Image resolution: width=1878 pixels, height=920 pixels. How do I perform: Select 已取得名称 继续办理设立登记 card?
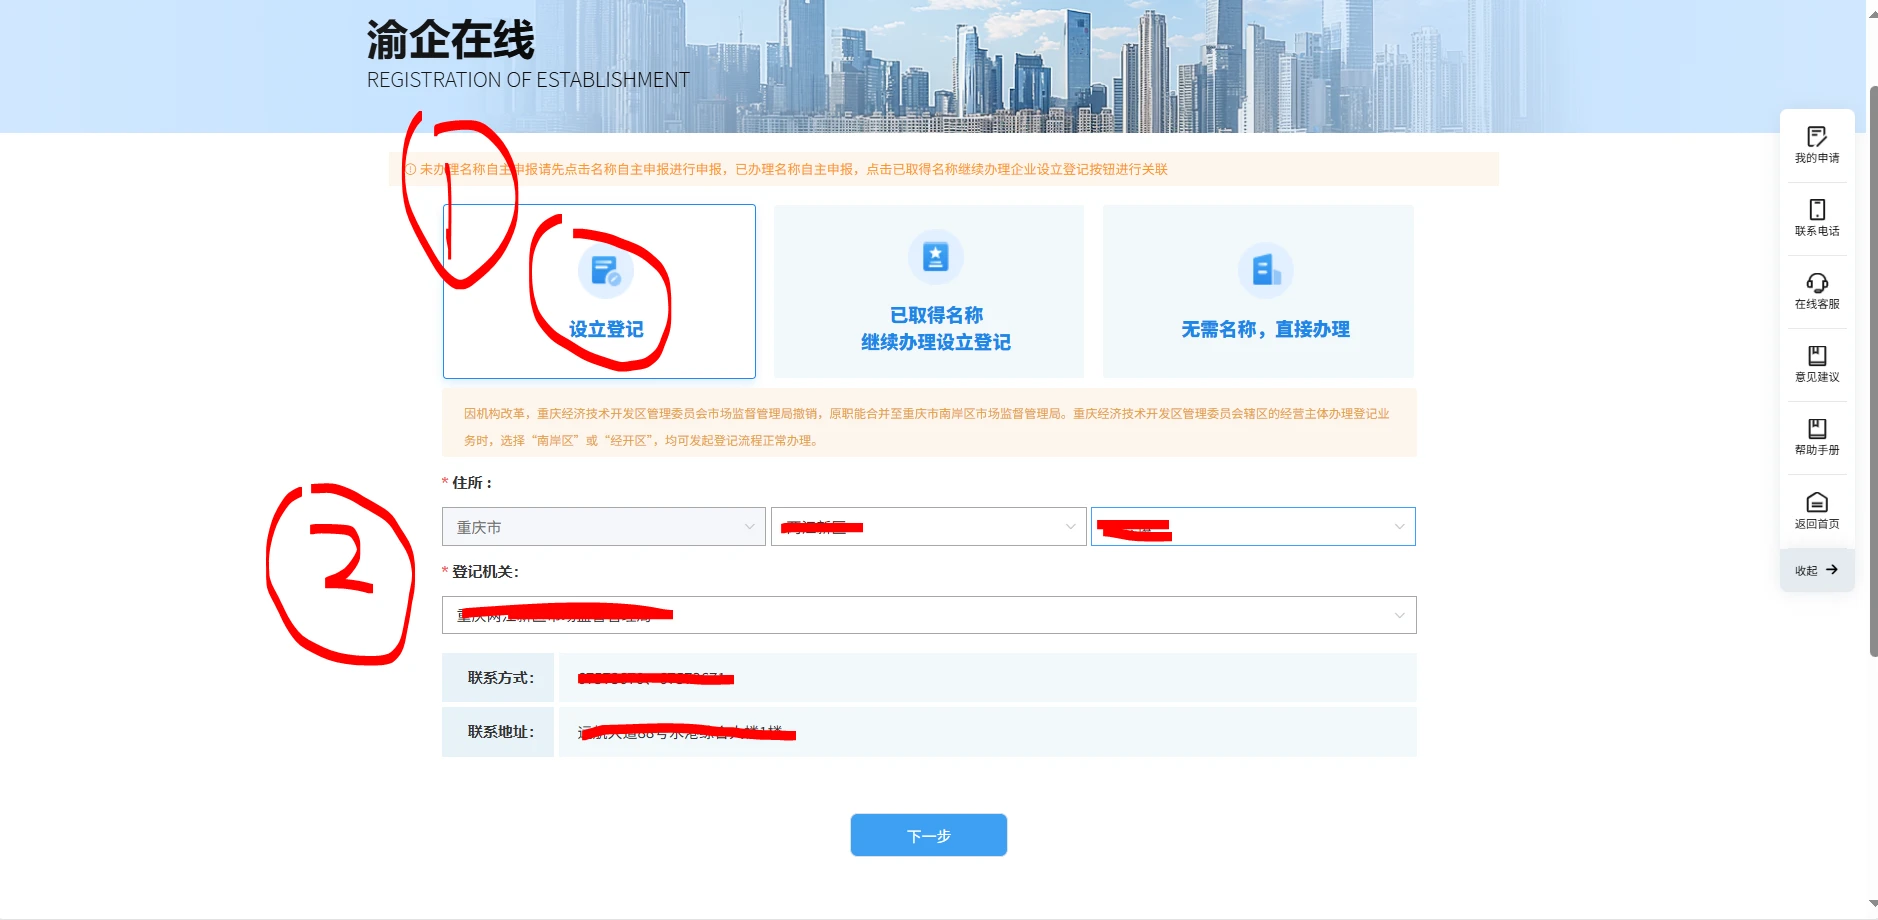pyautogui.click(x=935, y=329)
